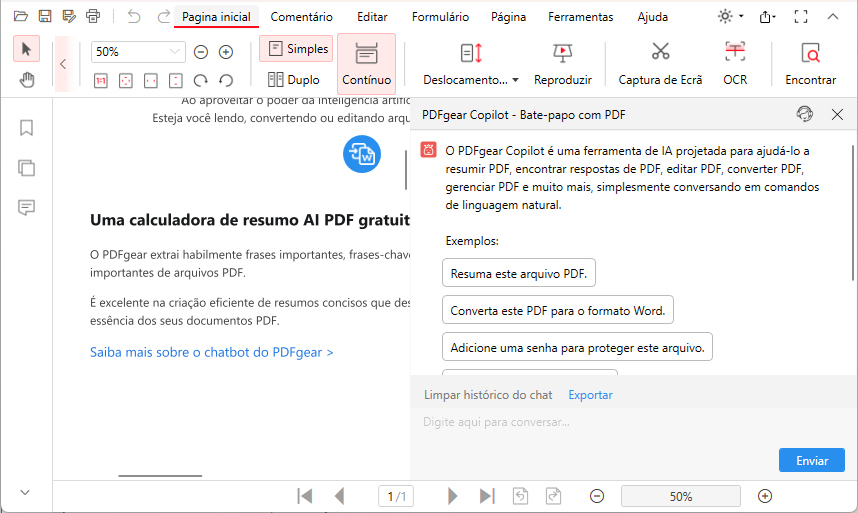Go to the previous page
The width and height of the screenshot is (858, 513).
coord(339,496)
